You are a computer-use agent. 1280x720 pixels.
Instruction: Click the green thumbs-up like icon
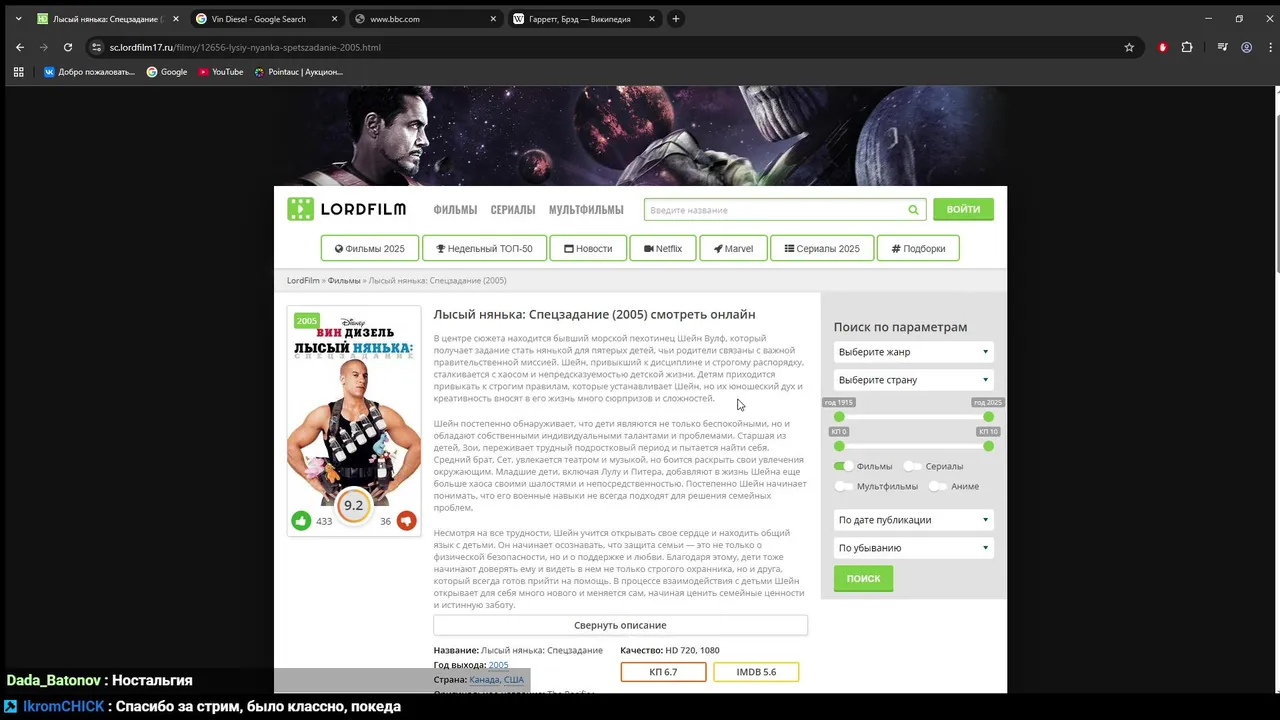coord(301,520)
